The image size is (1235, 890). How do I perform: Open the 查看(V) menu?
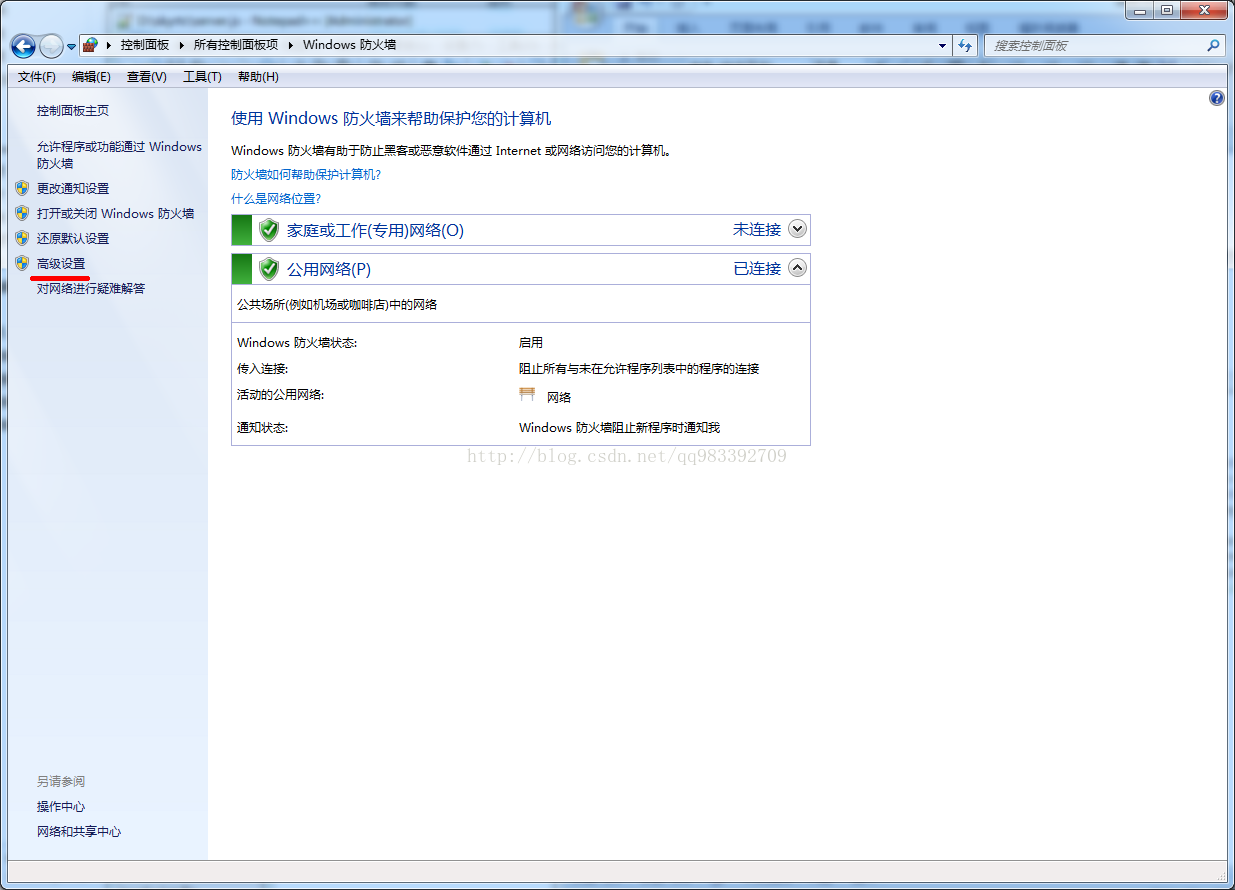click(x=147, y=77)
